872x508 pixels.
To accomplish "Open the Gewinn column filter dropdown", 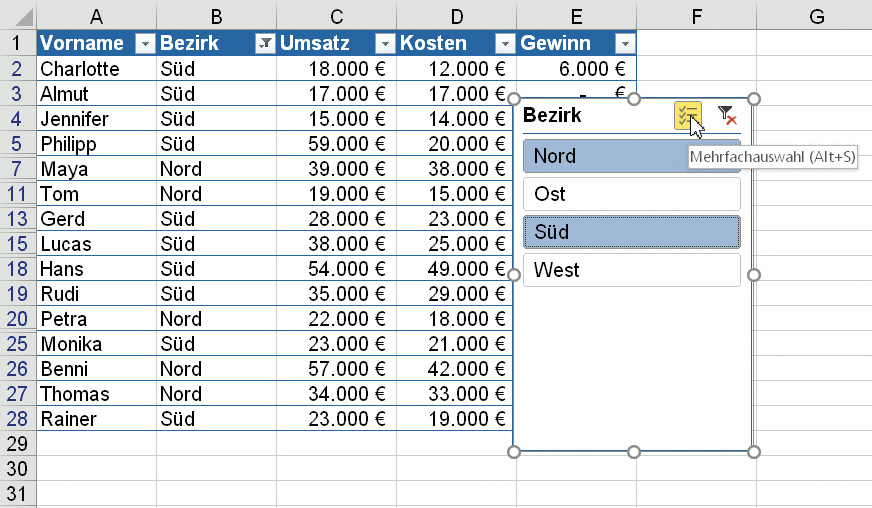I will [x=625, y=44].
